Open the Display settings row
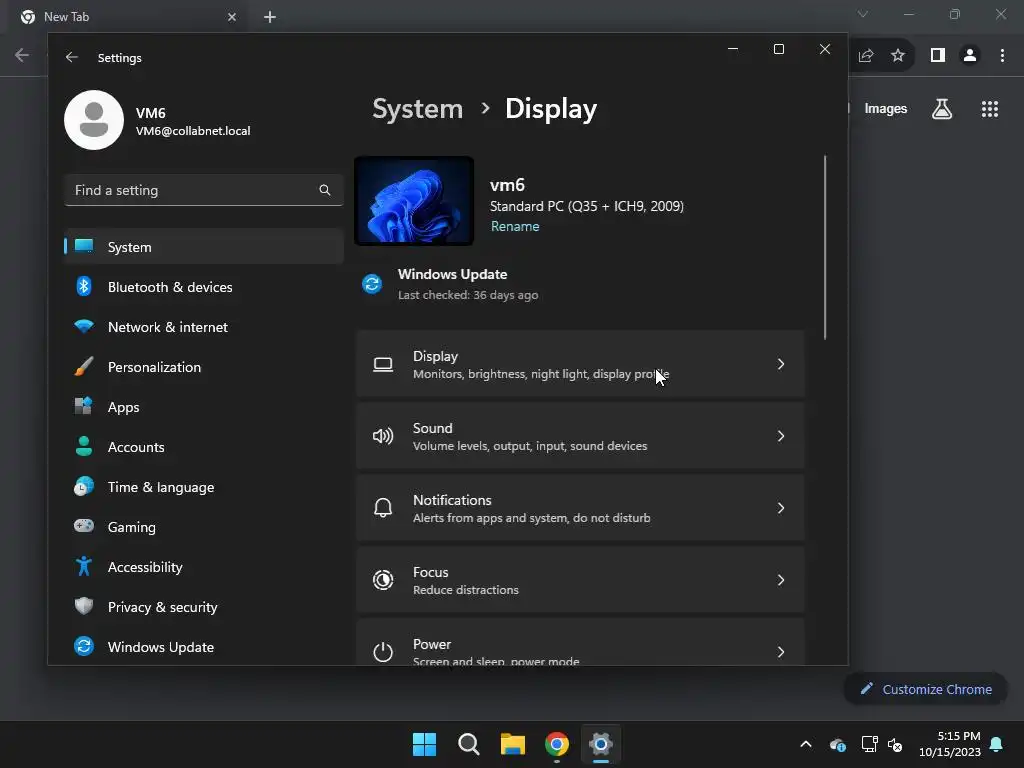 click(x=580, y=364)
